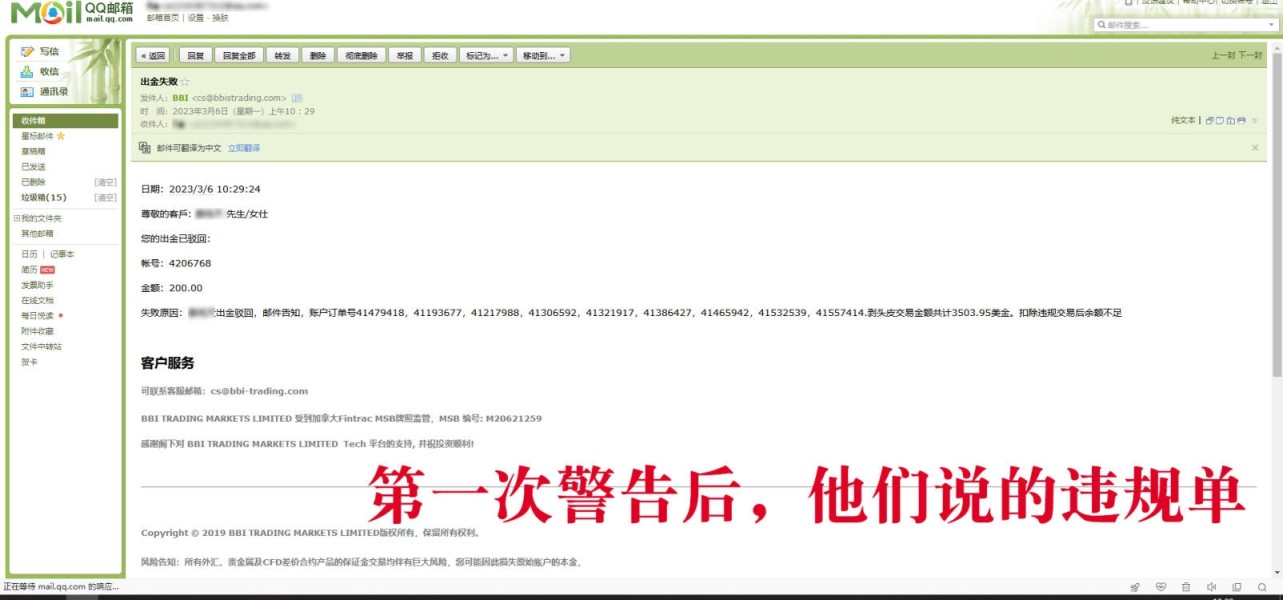The width and height of the screenshot is (1283, 600).
Task: Forward the email with 转发
Action: click(283, 56)
